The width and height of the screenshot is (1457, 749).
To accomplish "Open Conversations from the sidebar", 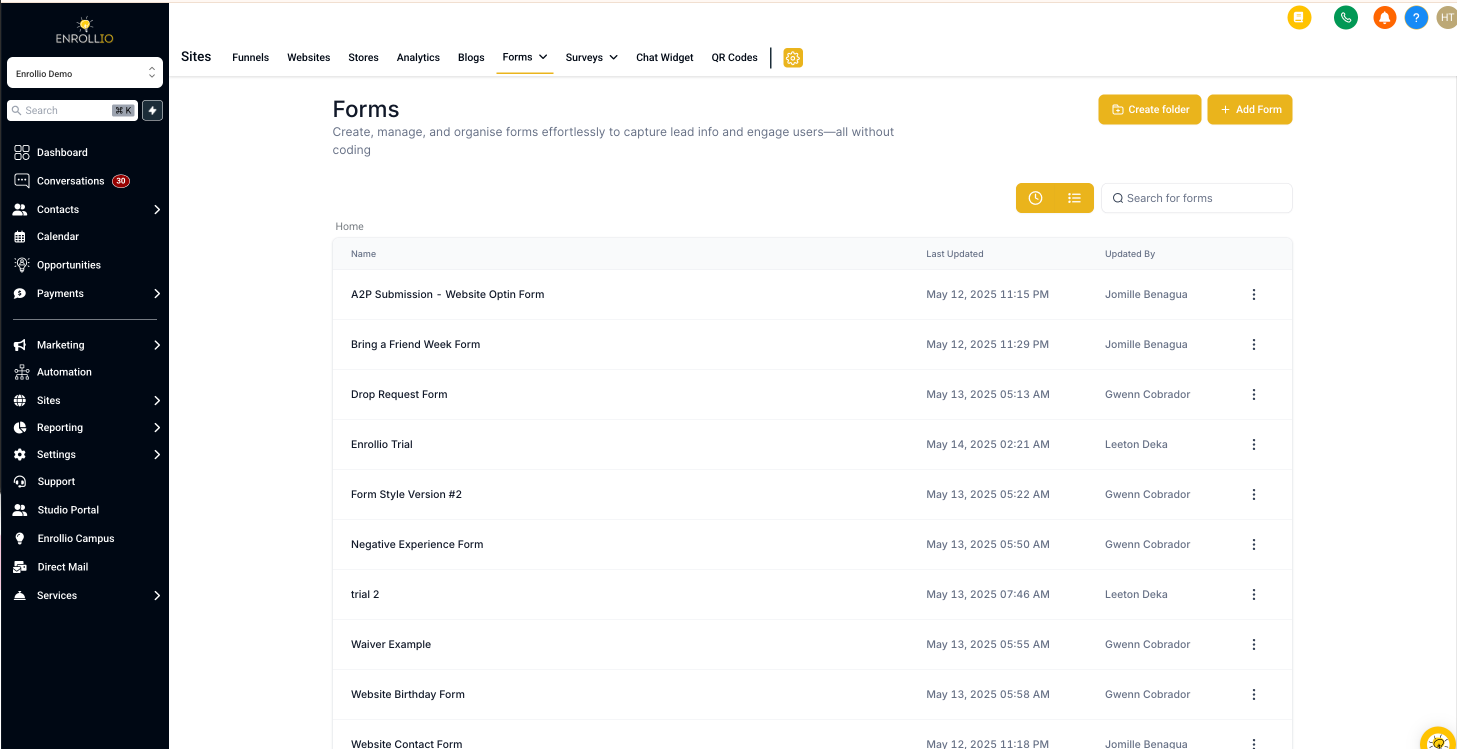I will (70, 181).
